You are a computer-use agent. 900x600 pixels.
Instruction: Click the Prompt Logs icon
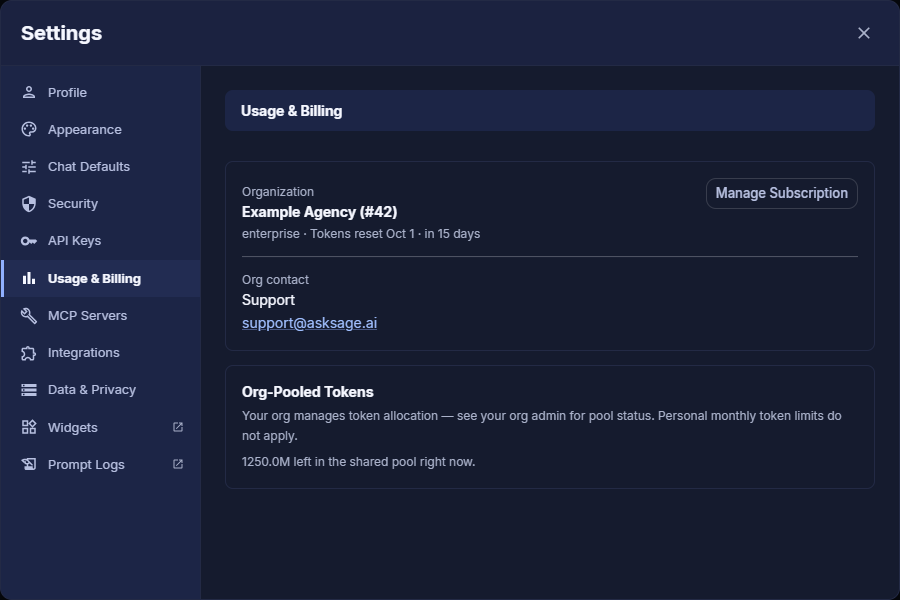point(29,464)
